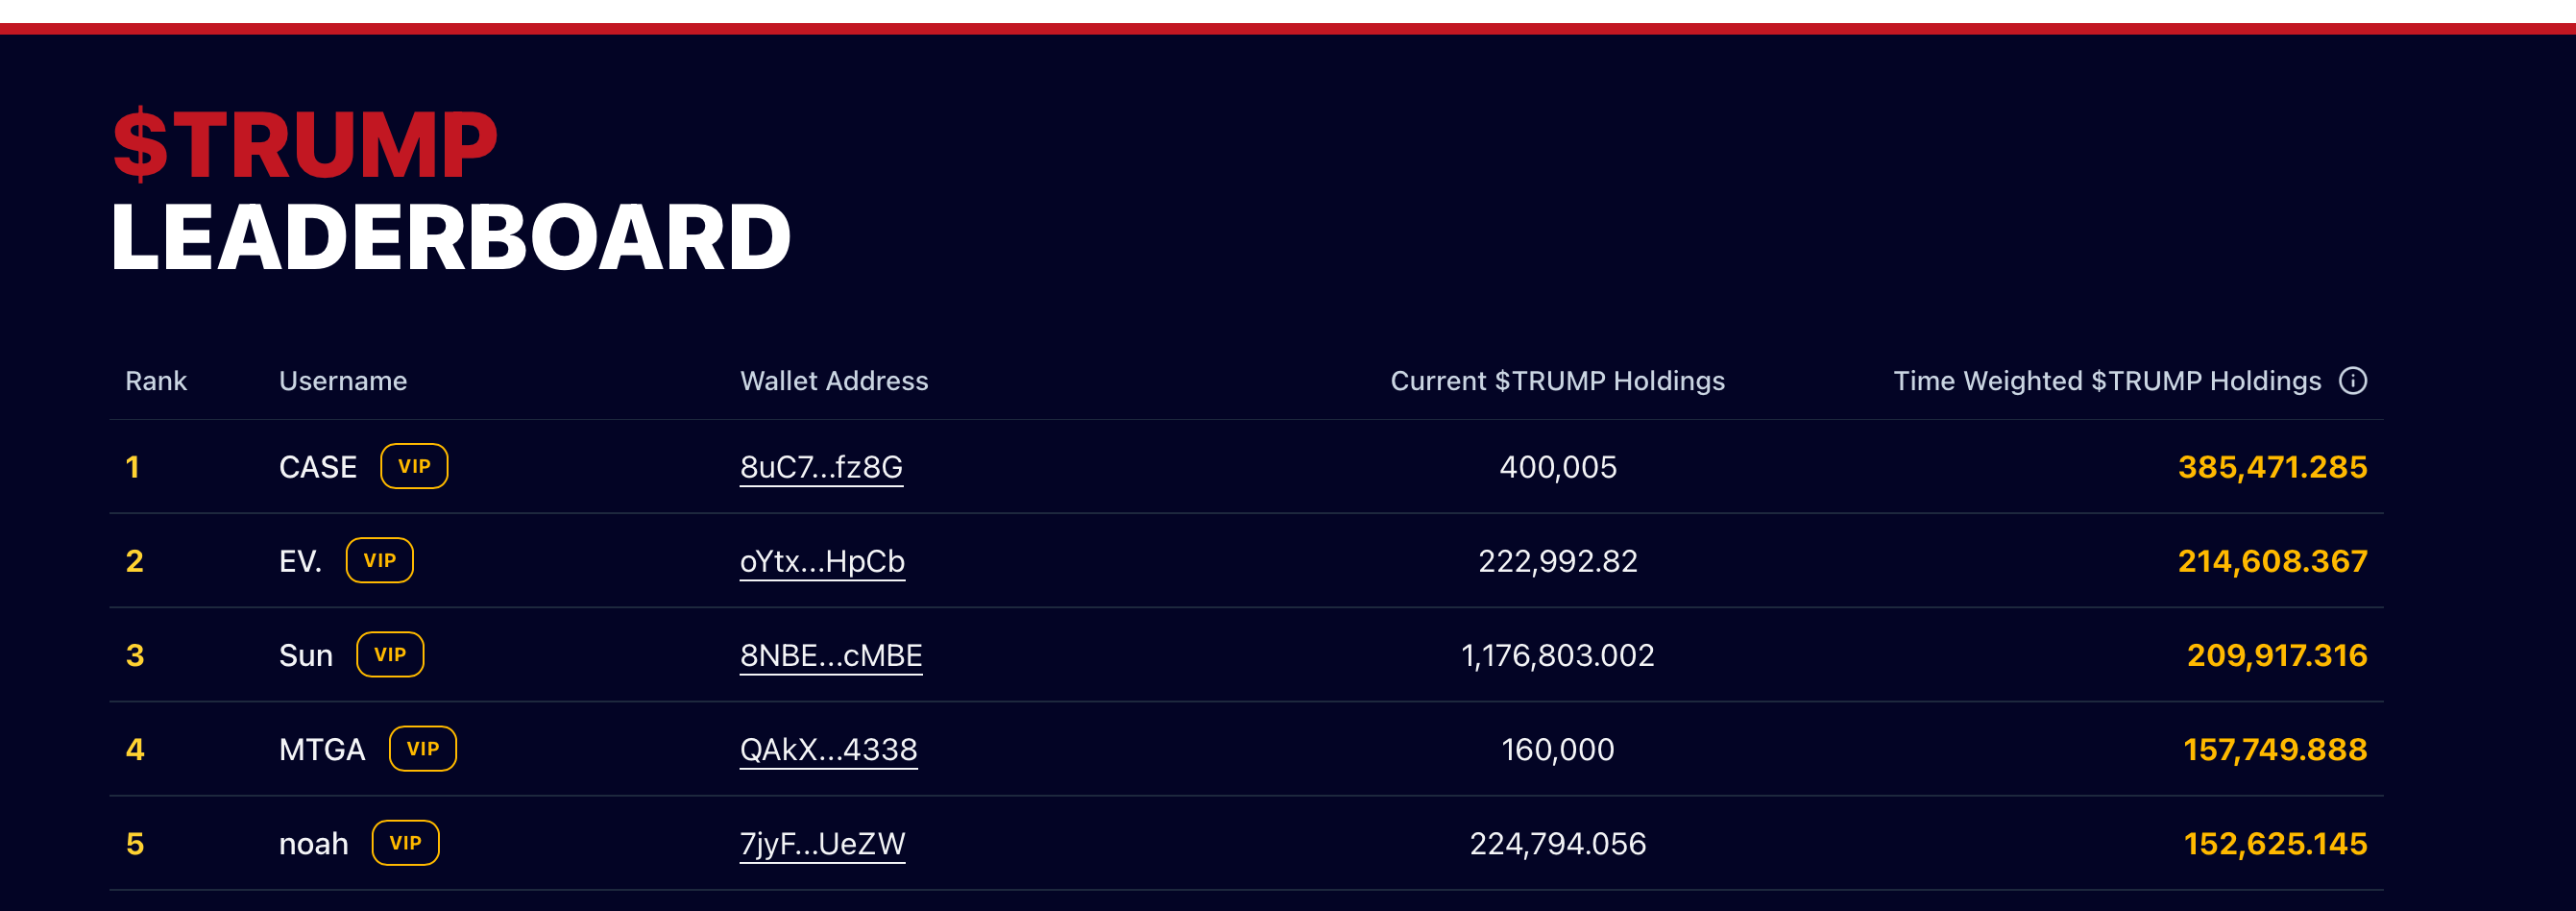The width and height of the screenshot is (2576, 911).
Task: Click the VIP badge next to MTGA
Action: pos(422,749)
